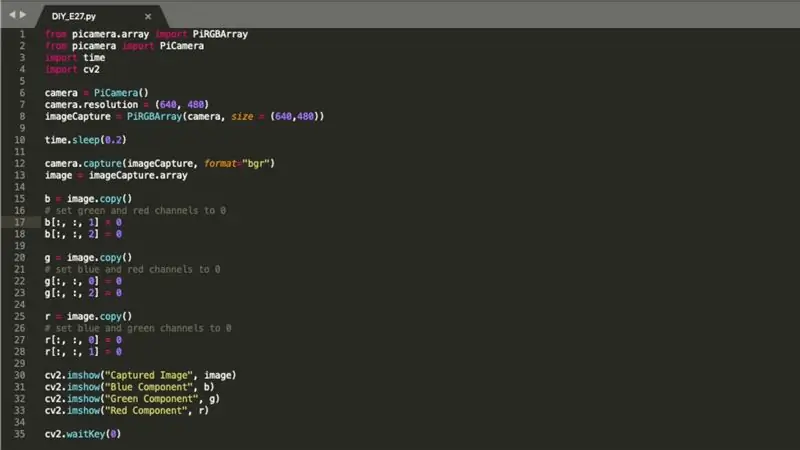Click the "Red Component" string on line 33
The width and height of the screenshot is (800, 450).
pos(146,410)
